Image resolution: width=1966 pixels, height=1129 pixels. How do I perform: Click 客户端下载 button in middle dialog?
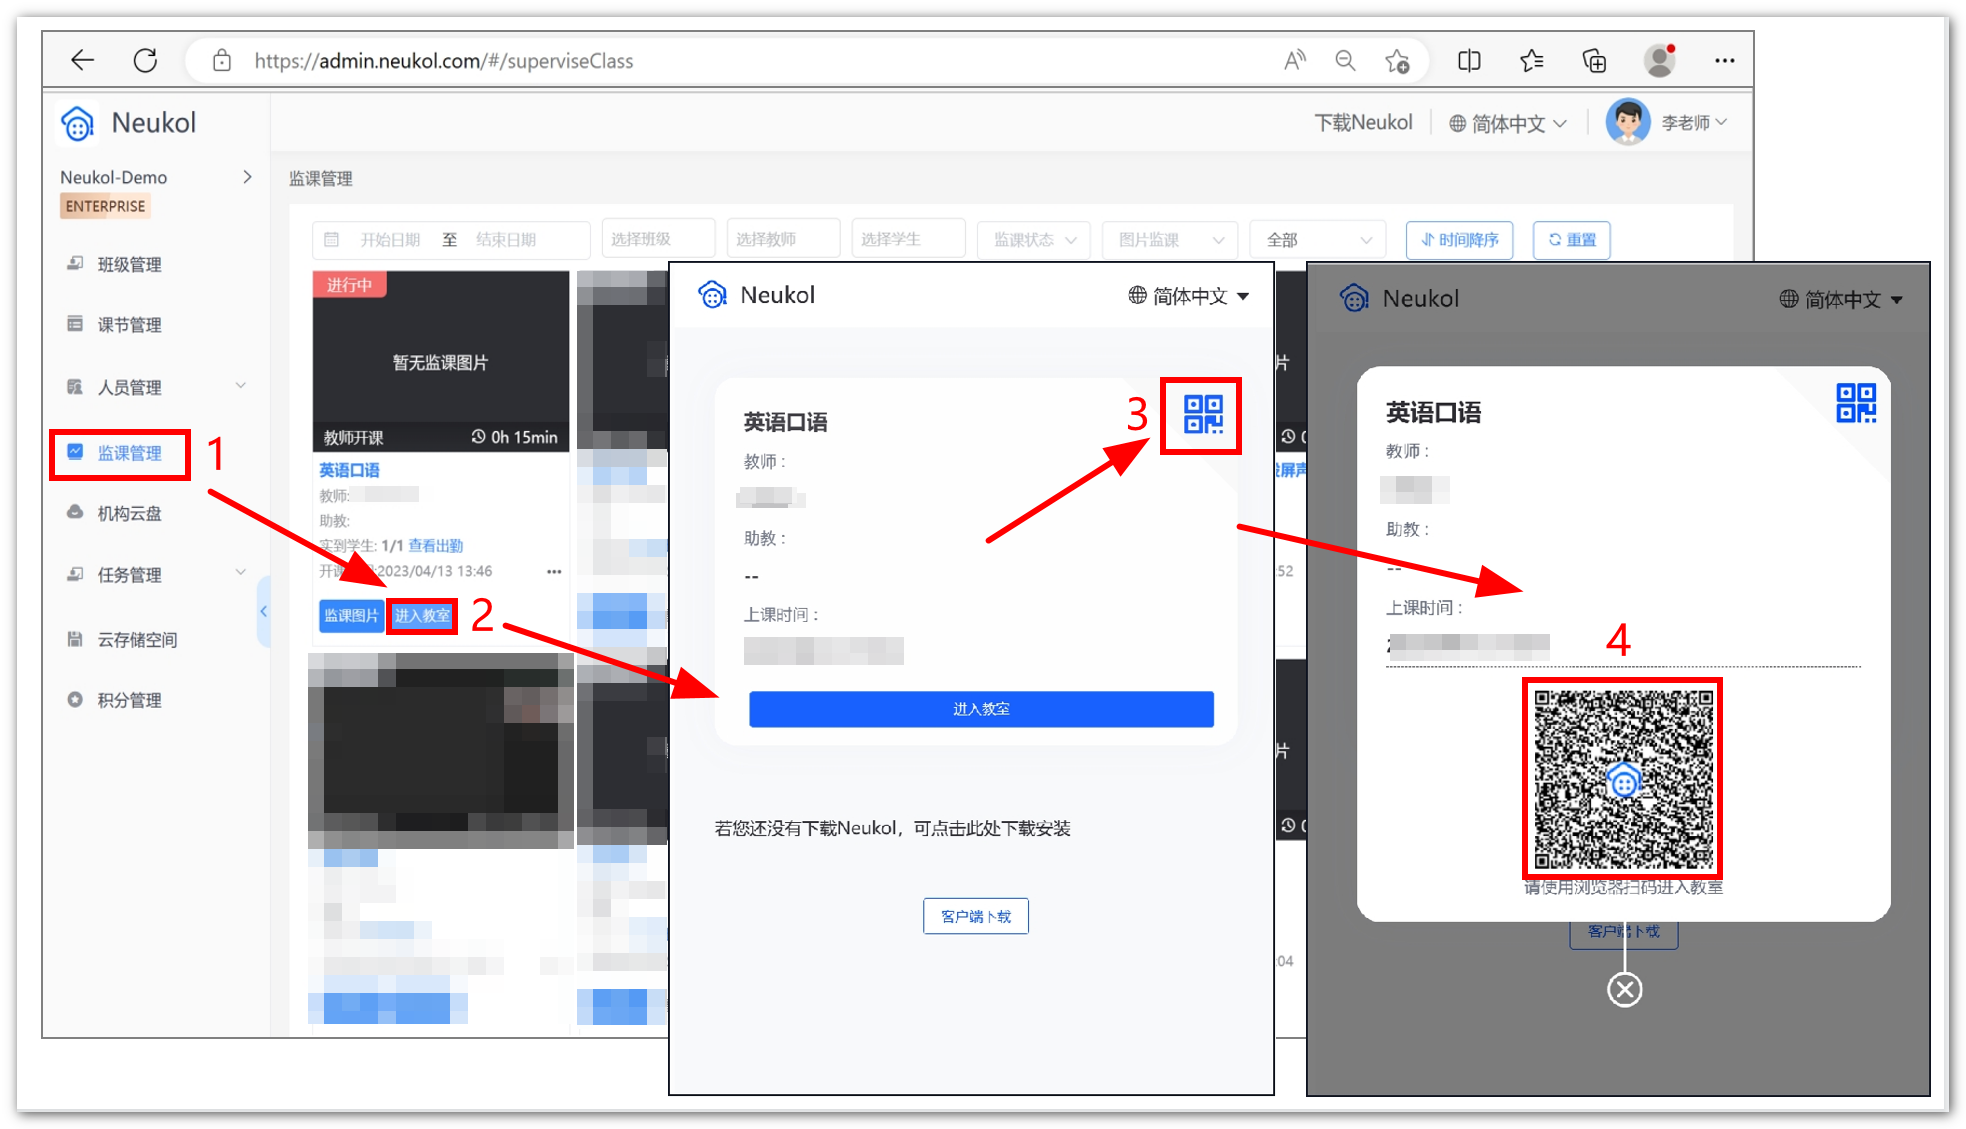(x=976, y=916)
